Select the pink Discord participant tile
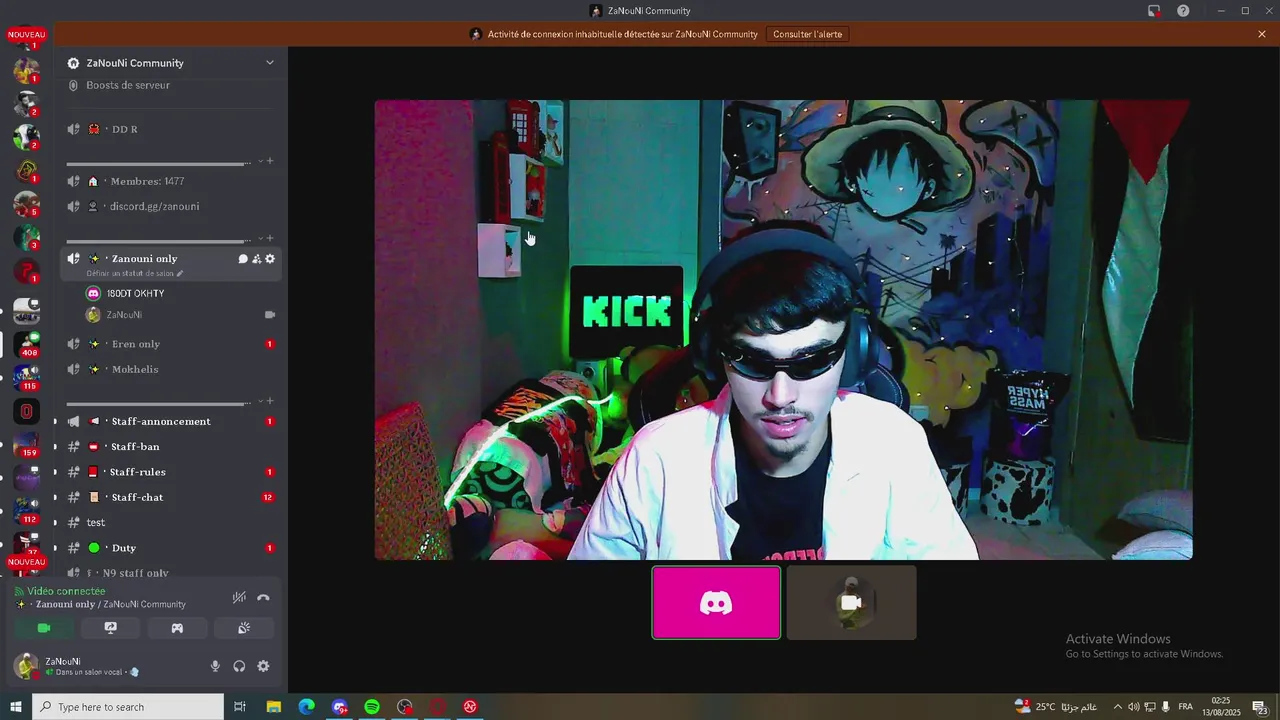This screenshot has height=720, width=1280. (716, 602)
